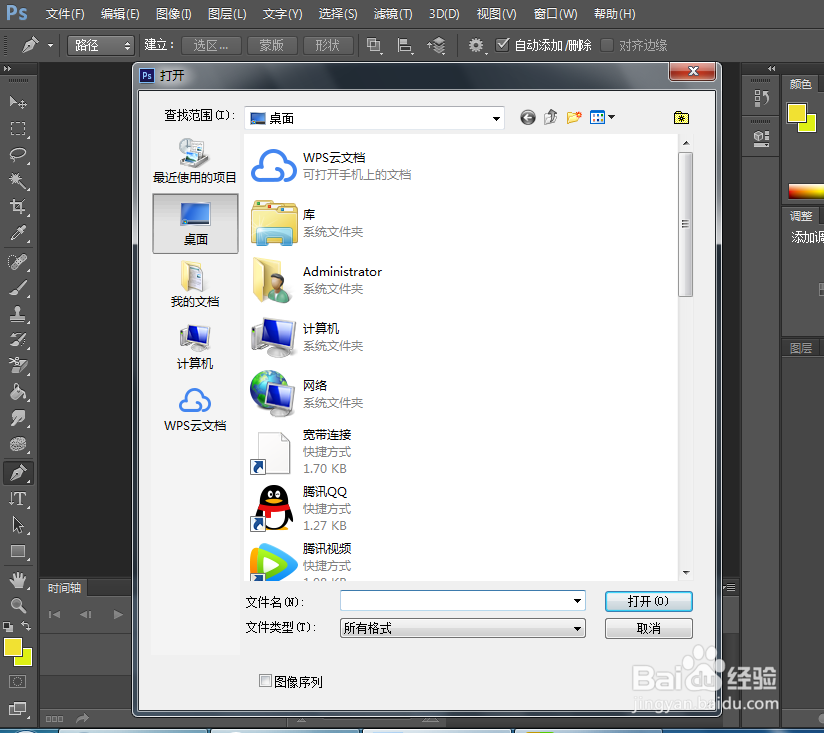Open the Pen tool preset picker arrow
This screenshot has width=824, height=733.
point(50,46)
